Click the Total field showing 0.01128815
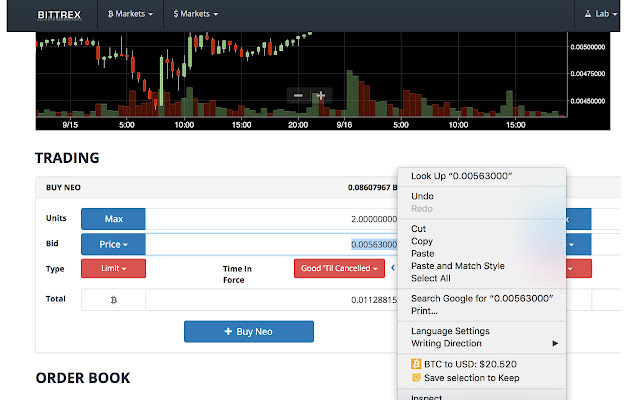This screenshot has width=640, height=400. coord(271,300)
